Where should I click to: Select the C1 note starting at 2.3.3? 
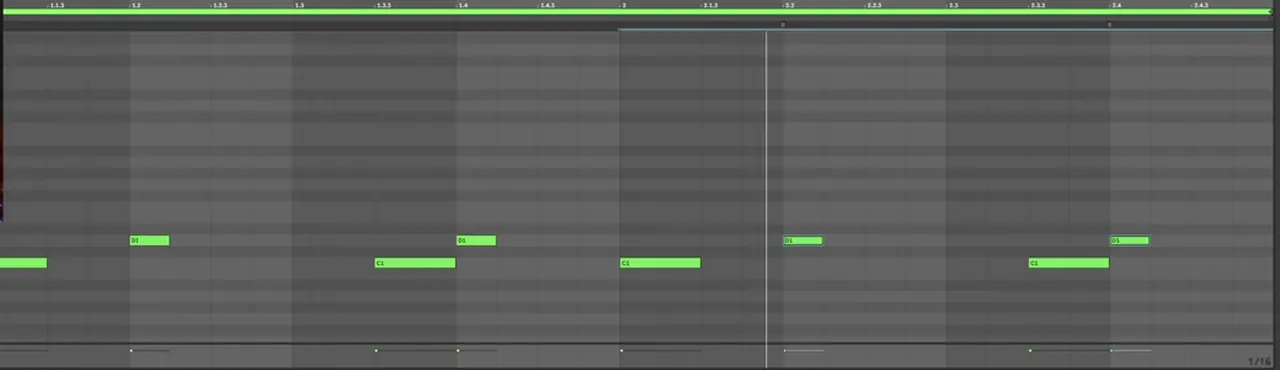[x=1069, y=263]
